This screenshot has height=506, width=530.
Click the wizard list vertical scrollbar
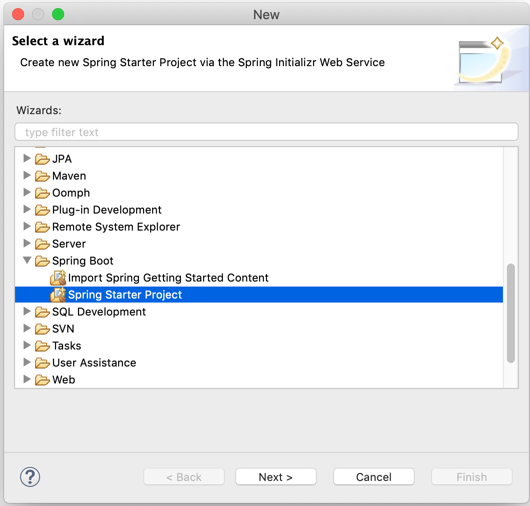coord(511,313)
